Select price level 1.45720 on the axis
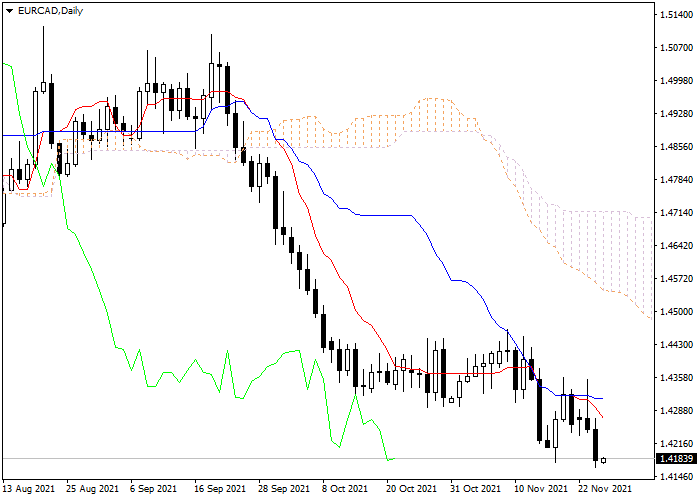The image size is (700, 500). [676, 279]
